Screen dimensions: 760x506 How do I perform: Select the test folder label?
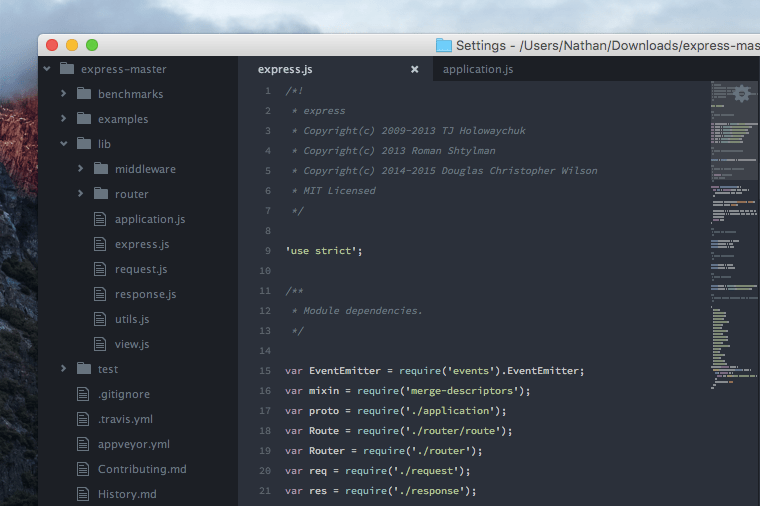coord(108,369)
